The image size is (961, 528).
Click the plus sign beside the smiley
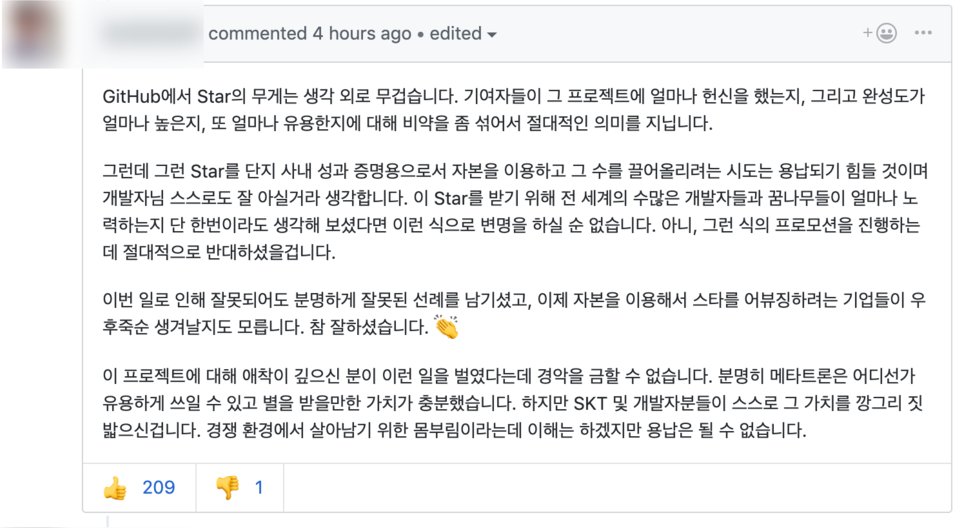point(868,33)
